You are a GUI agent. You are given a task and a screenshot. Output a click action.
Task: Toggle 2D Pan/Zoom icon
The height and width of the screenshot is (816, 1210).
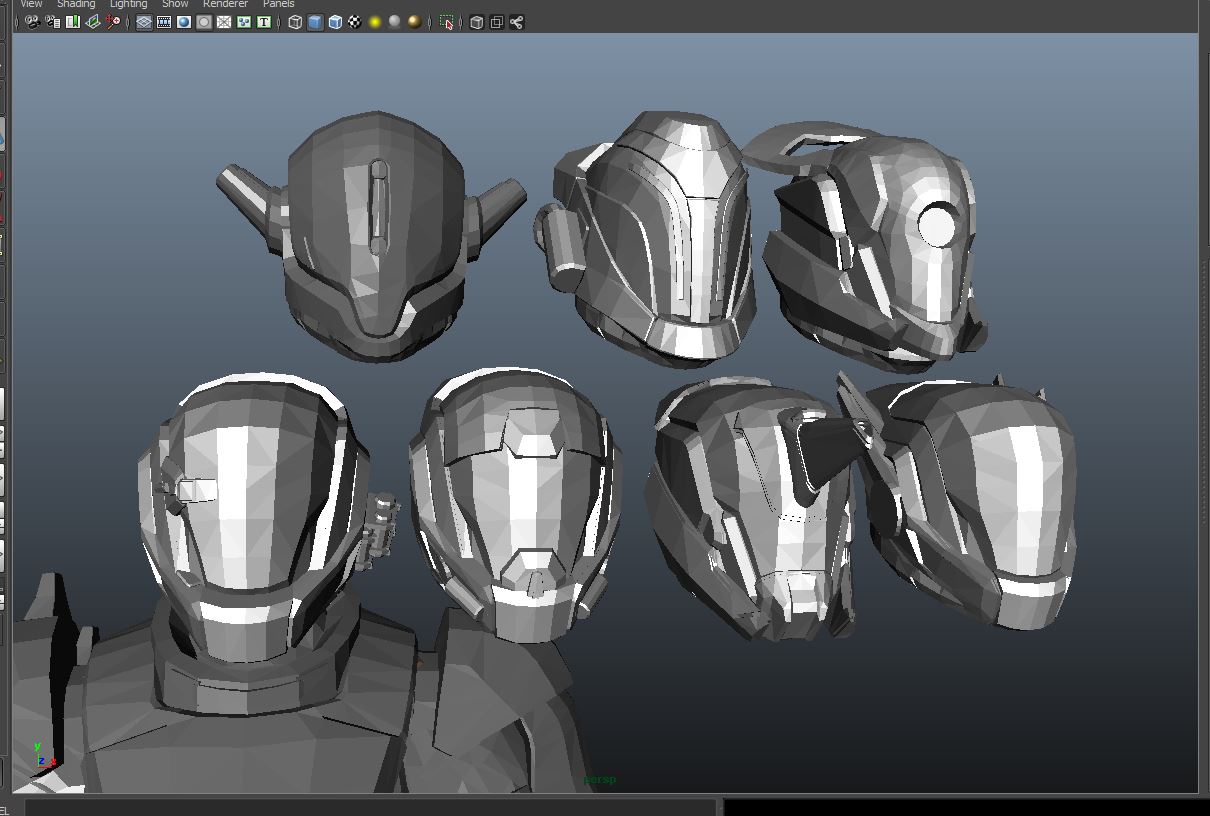point(113,22)
